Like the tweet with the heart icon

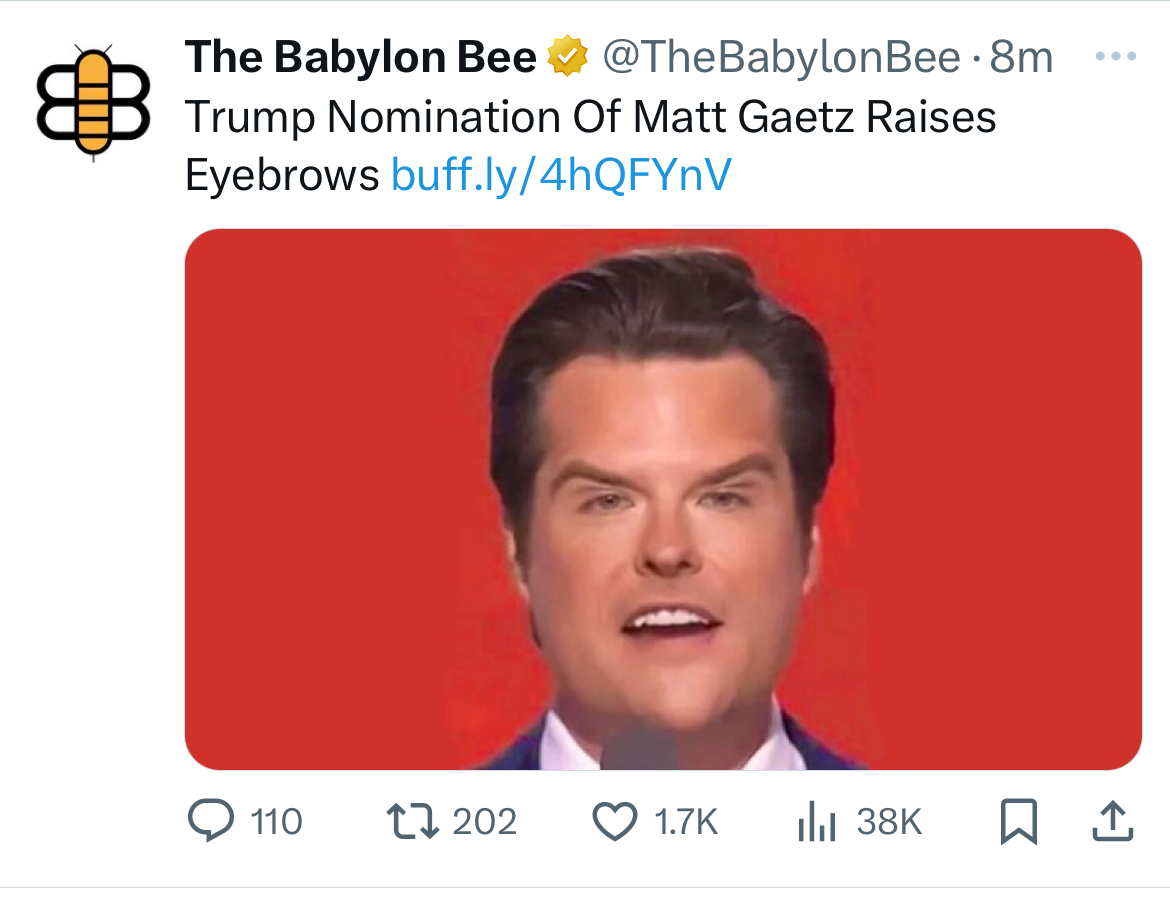tap(613, 821)
